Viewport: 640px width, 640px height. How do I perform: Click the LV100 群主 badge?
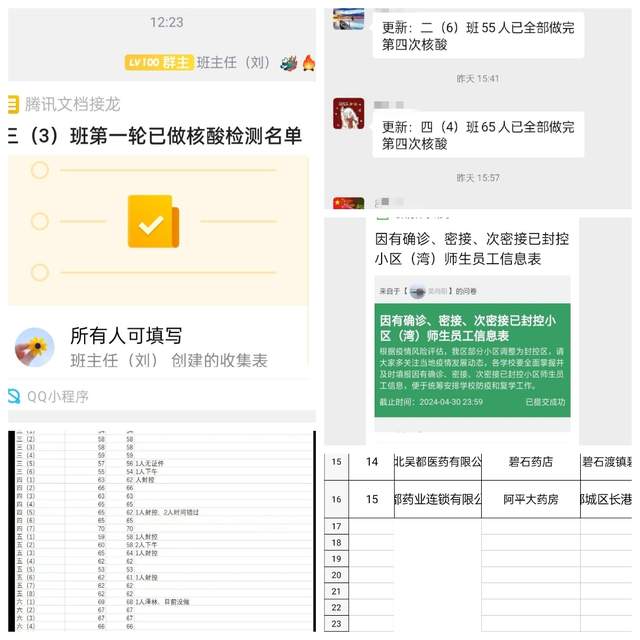[159, 62]
